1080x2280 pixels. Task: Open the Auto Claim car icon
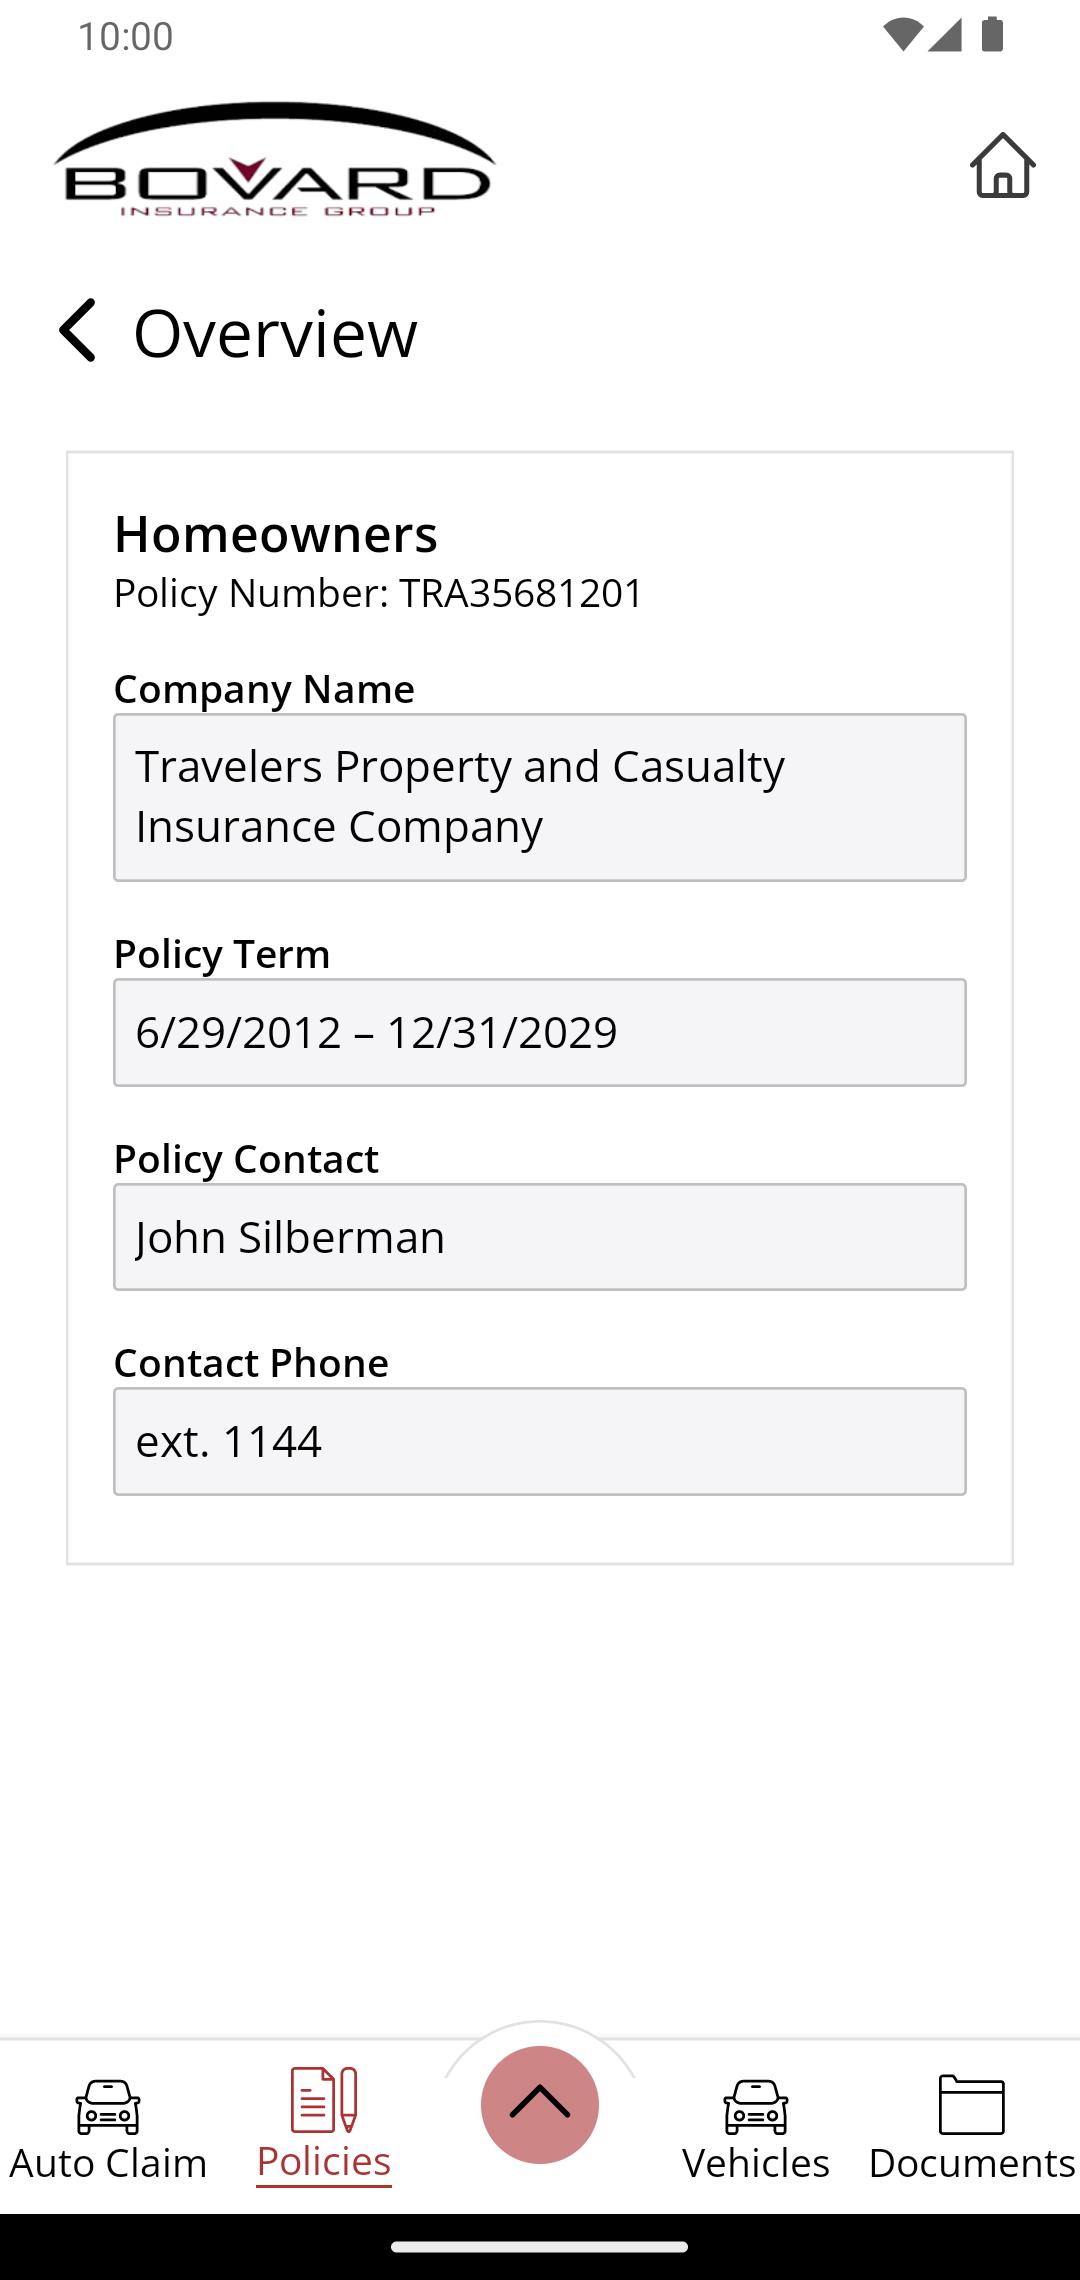tap(108, 2105)
